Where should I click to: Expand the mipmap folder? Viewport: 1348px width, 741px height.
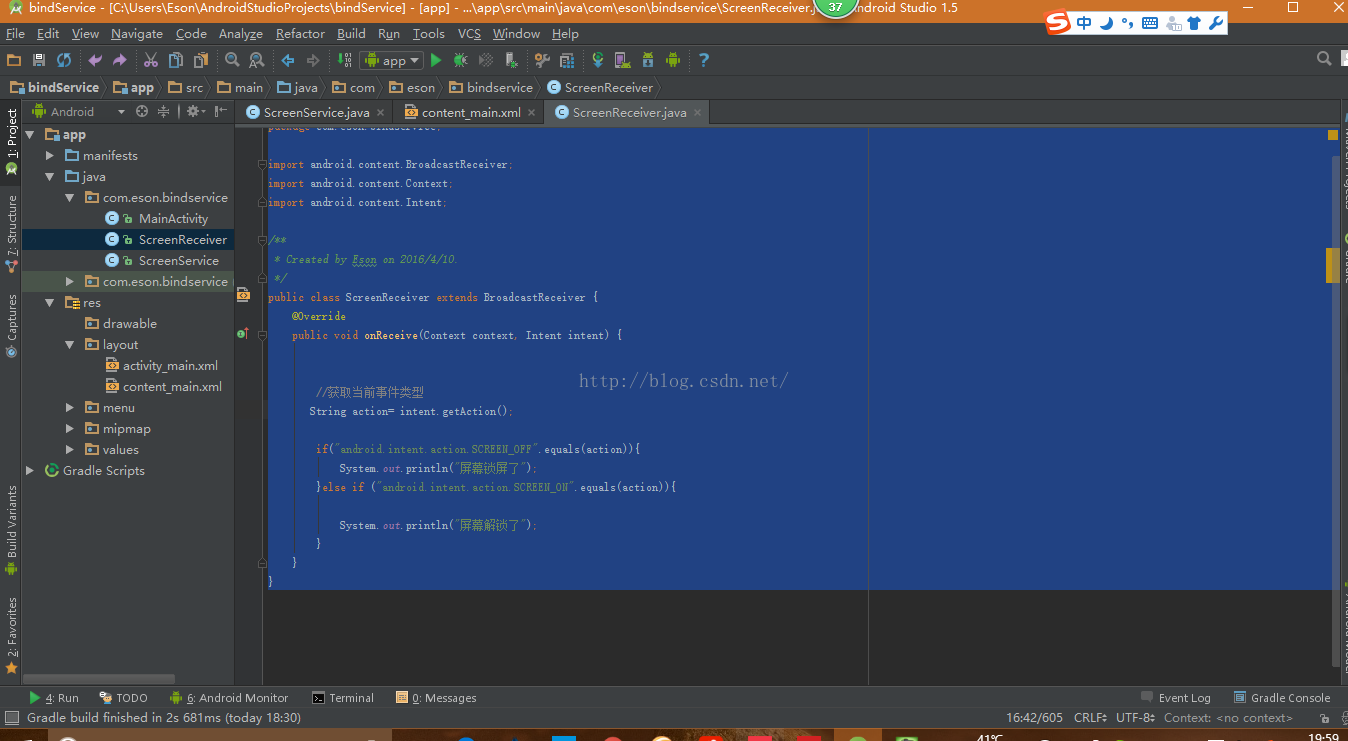[69, 429]
